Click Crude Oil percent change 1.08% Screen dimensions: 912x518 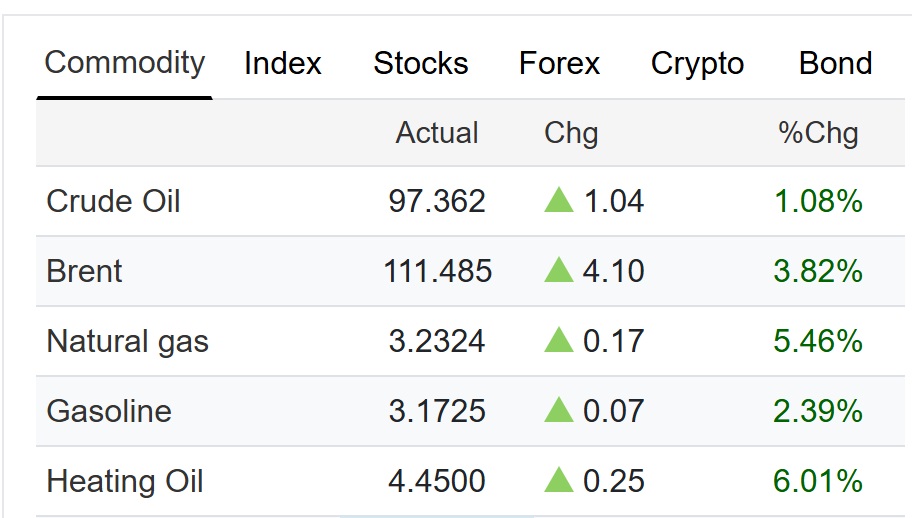[x=818, y=201]
